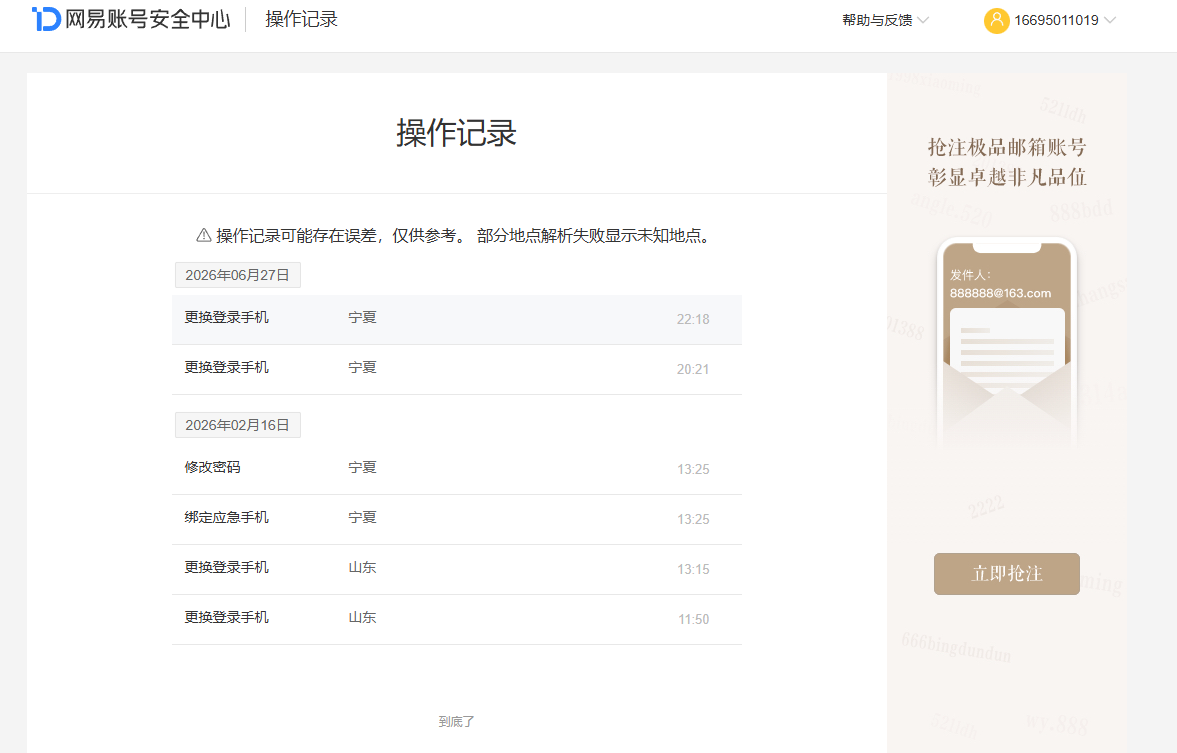Image resolution: width=1177 pixels, height=753 pixels.
Task: Click 宁夏 location in 修改密码 row
Action: [362, 467]
